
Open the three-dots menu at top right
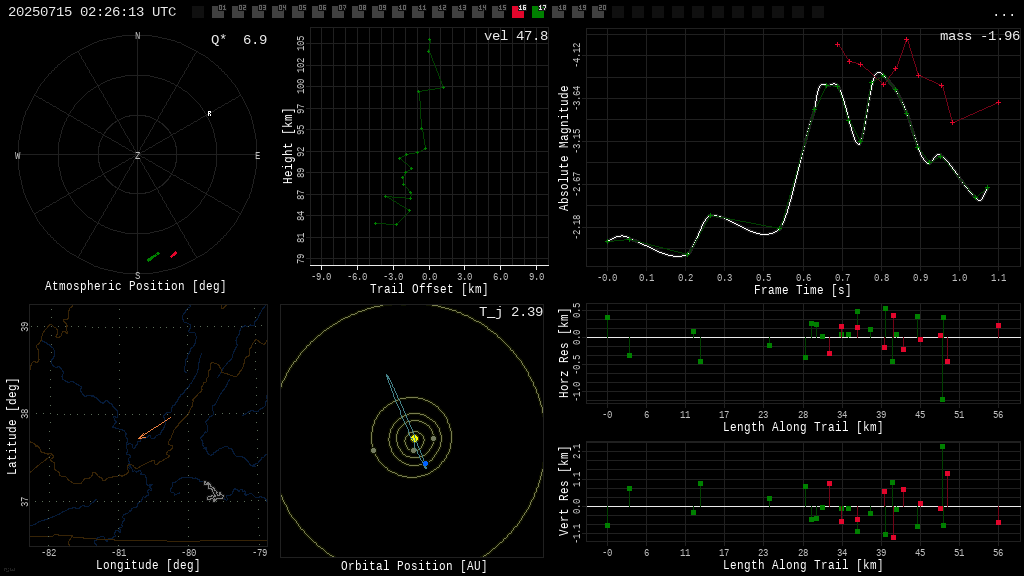click(x=1004, y=13)
